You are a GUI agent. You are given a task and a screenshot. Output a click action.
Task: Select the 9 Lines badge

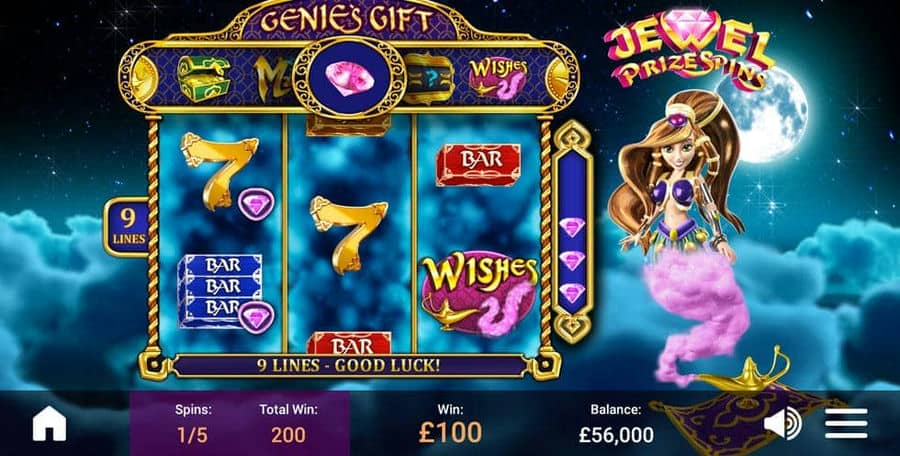127,226
